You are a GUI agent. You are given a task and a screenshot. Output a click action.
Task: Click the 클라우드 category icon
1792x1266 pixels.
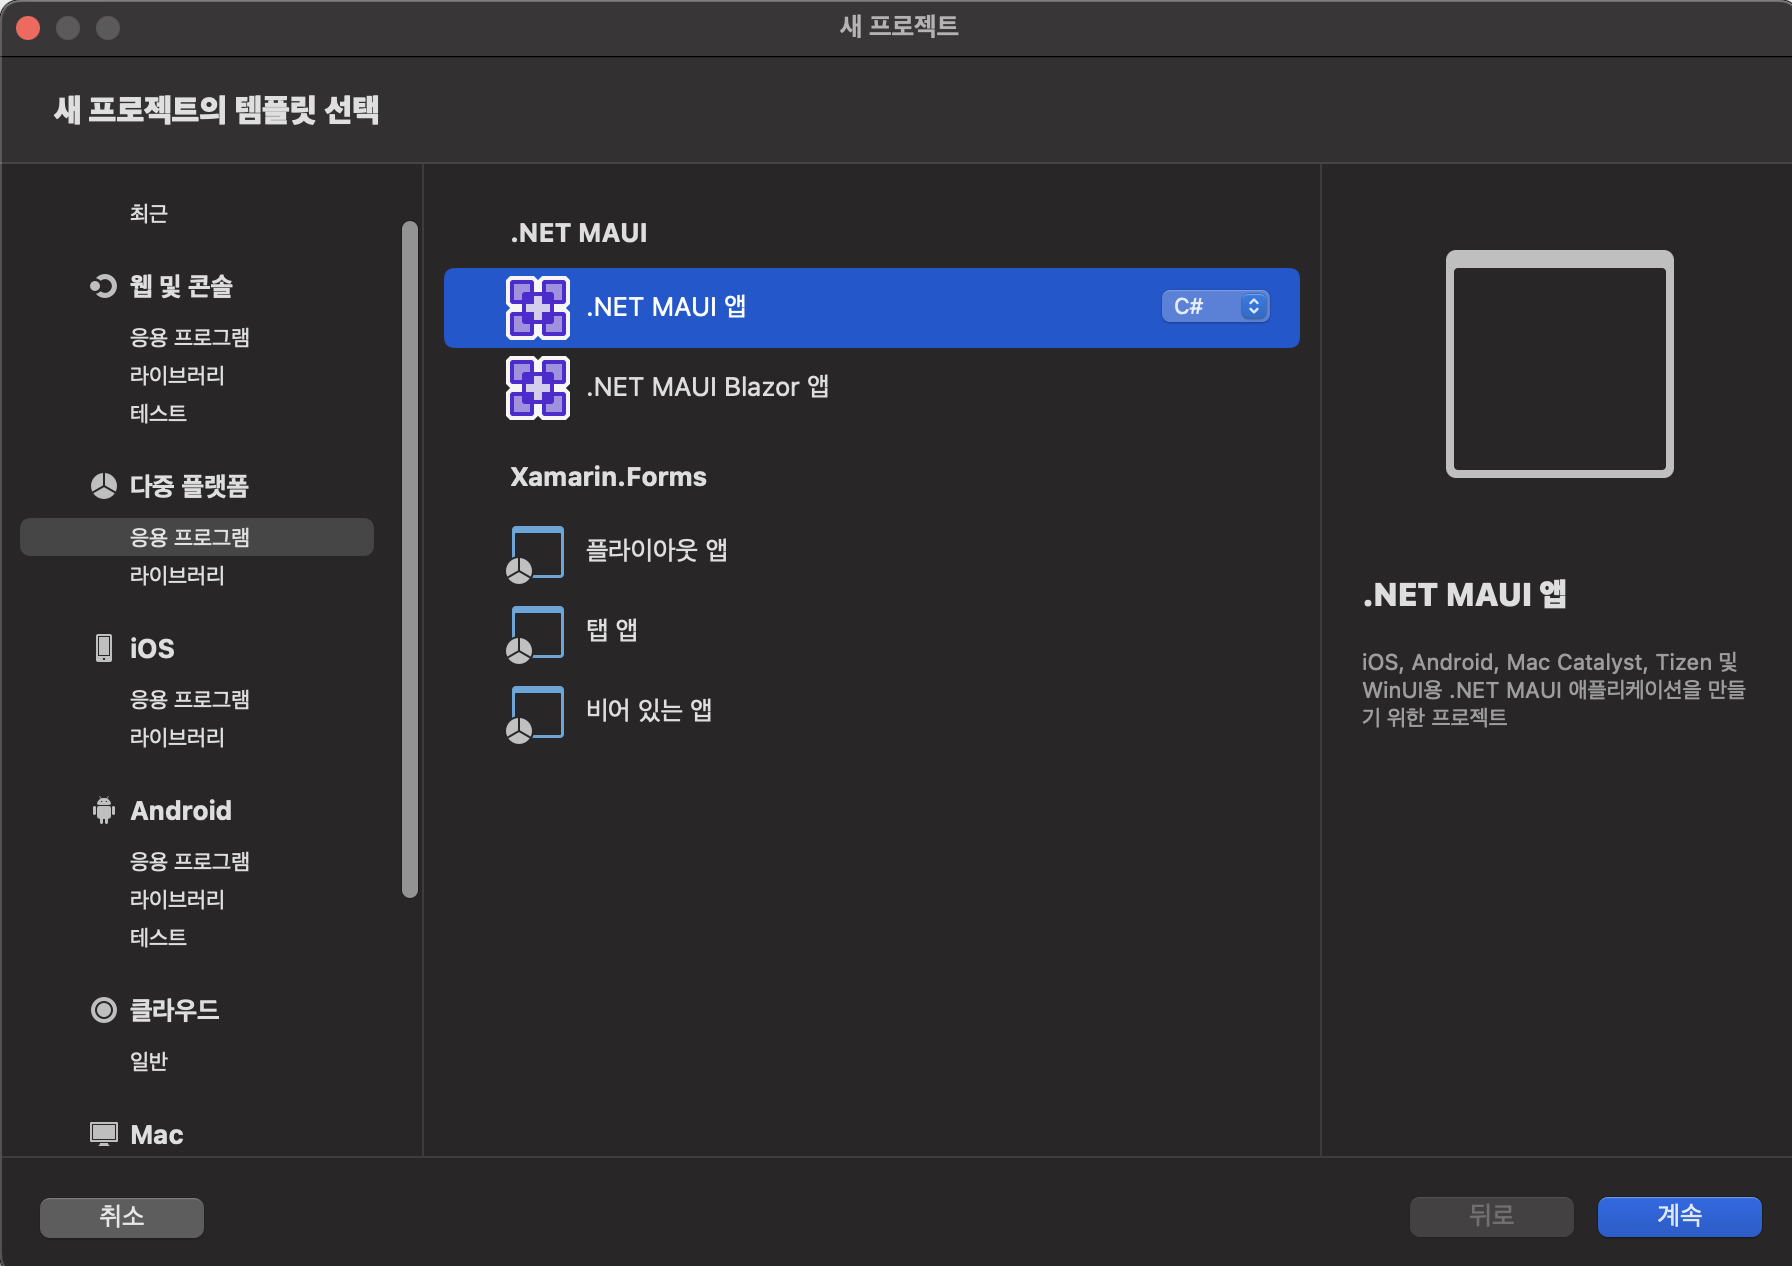[x=103, y=1010]
